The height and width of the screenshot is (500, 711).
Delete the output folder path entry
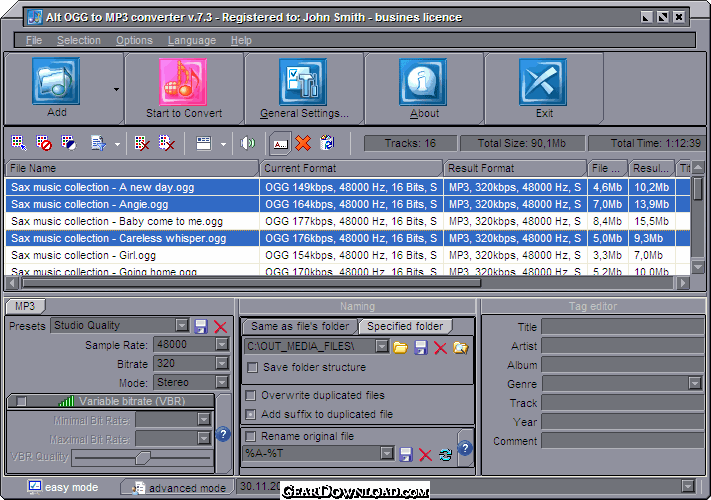tap(440, 348)
